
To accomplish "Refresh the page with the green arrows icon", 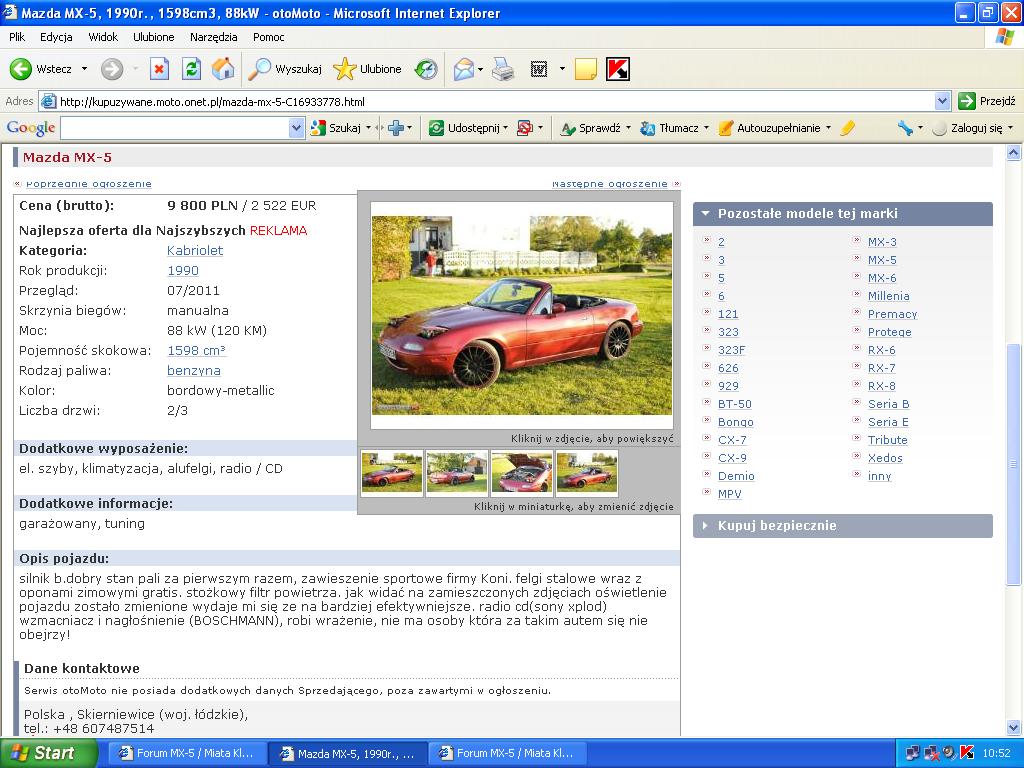I will pos(191,69).
